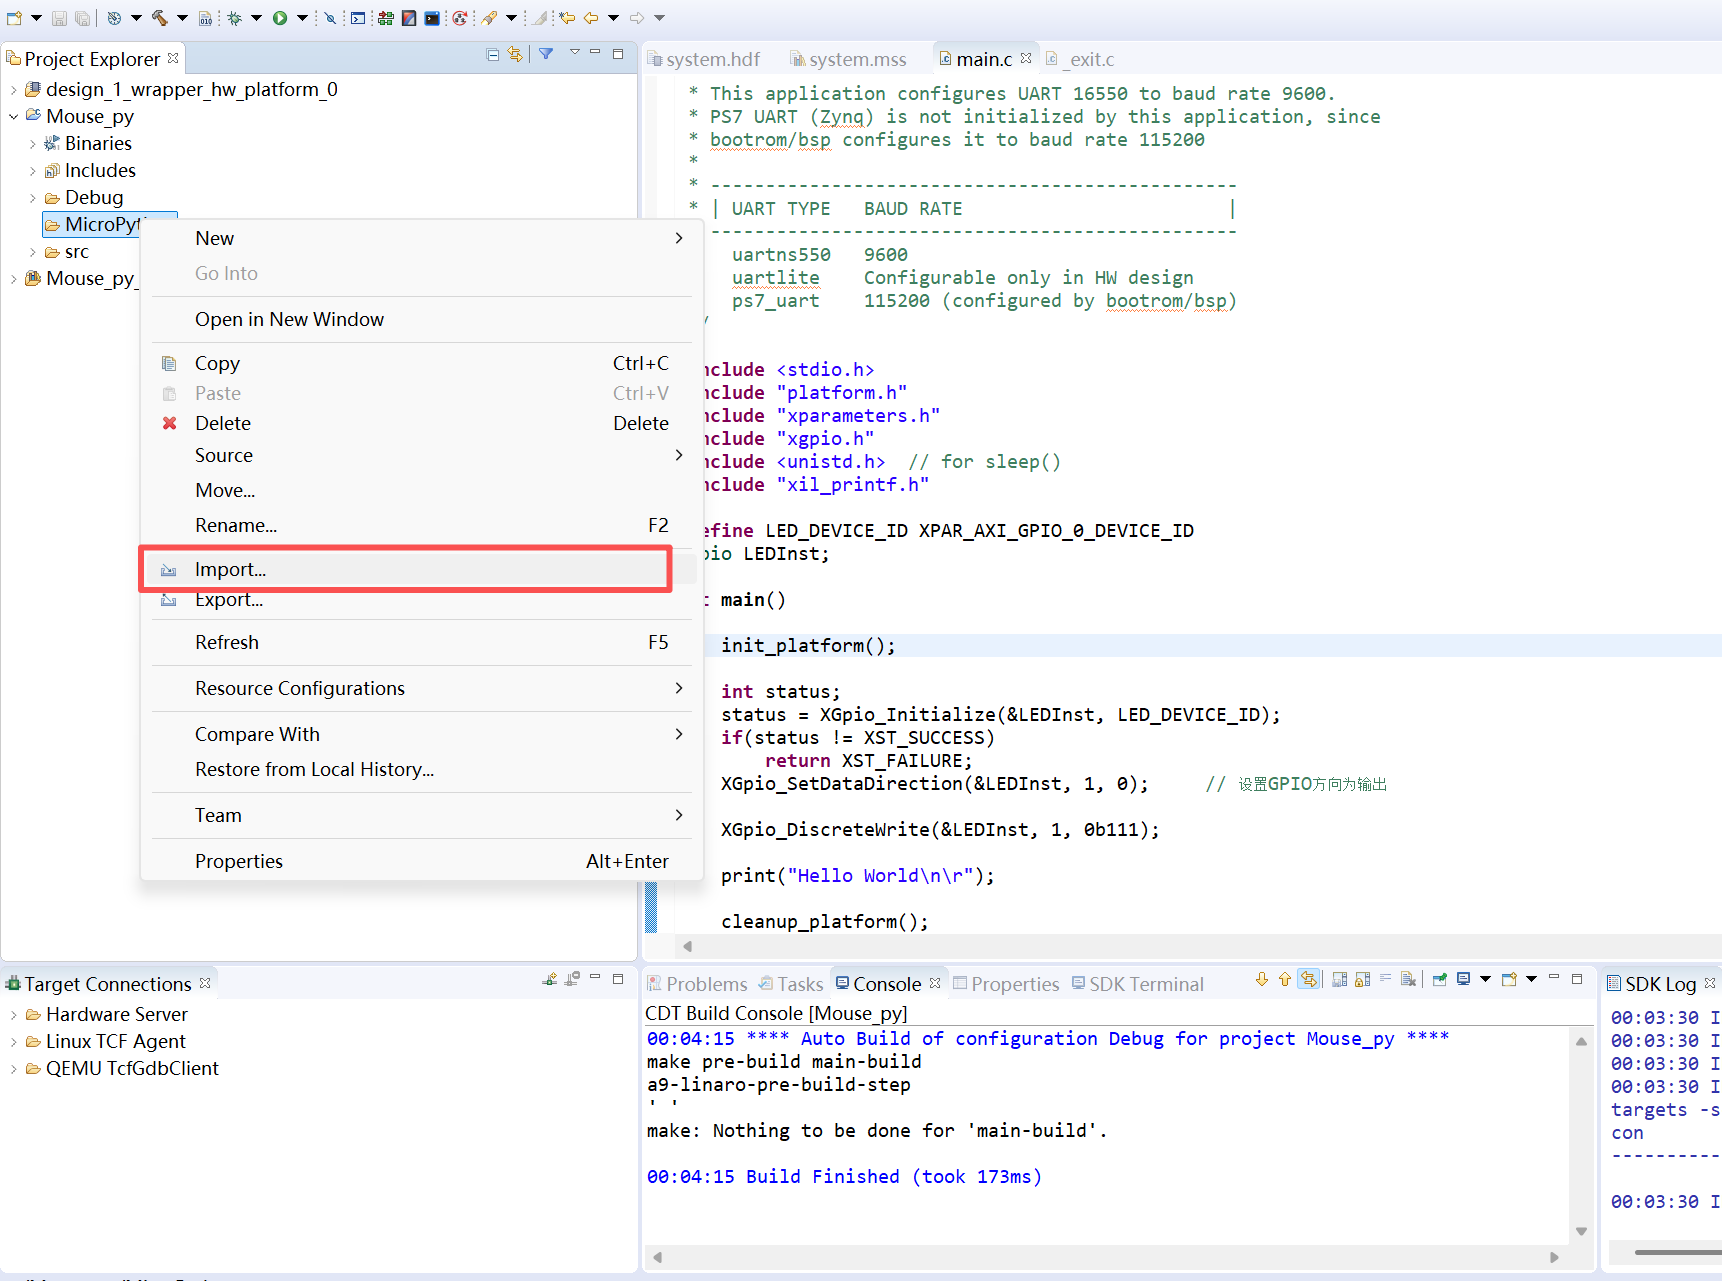Click the Display Selected Console monitor icon
Image resolution: width=1722 pixels, height=1281 pixels.
point(1464,980)
